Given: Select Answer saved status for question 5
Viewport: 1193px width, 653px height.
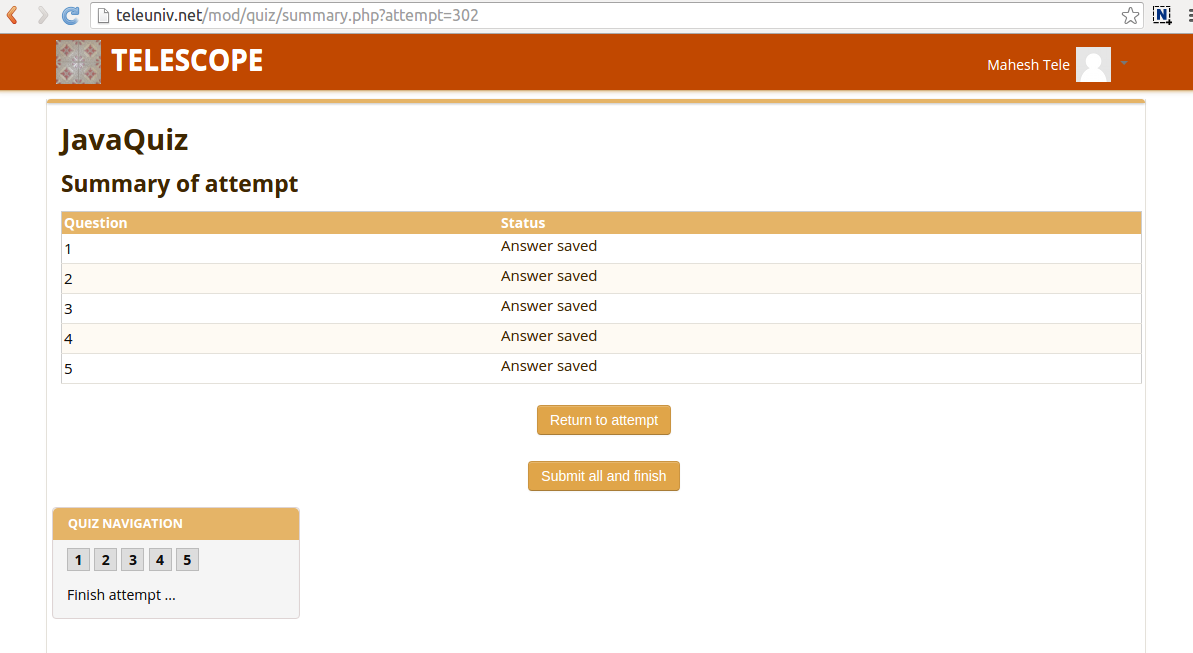Looking at the screenshot, I should pyautogui.click(x=549, y=366).
